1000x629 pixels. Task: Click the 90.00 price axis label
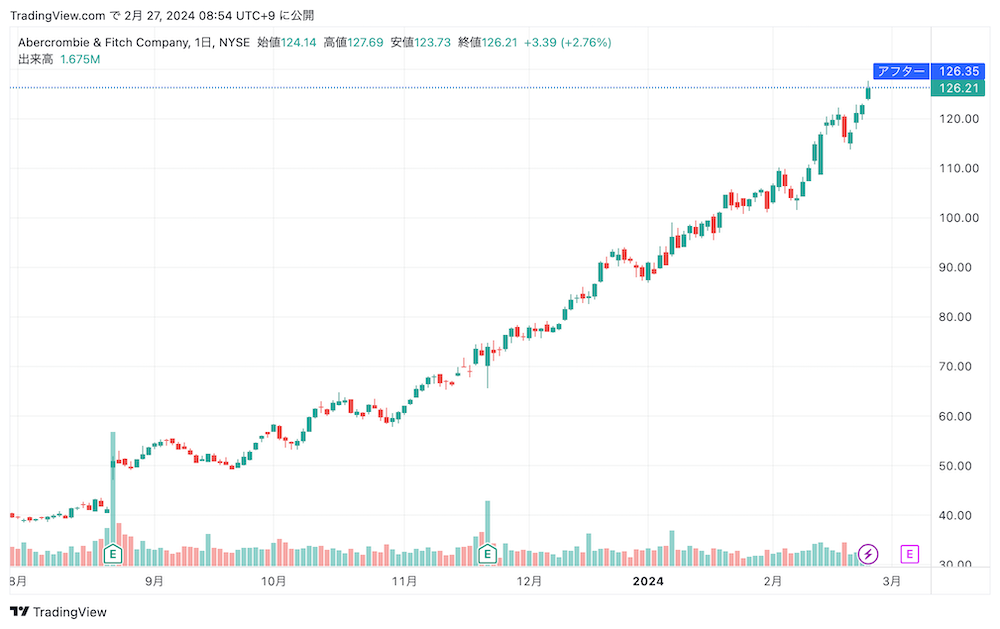coord(955,267)
